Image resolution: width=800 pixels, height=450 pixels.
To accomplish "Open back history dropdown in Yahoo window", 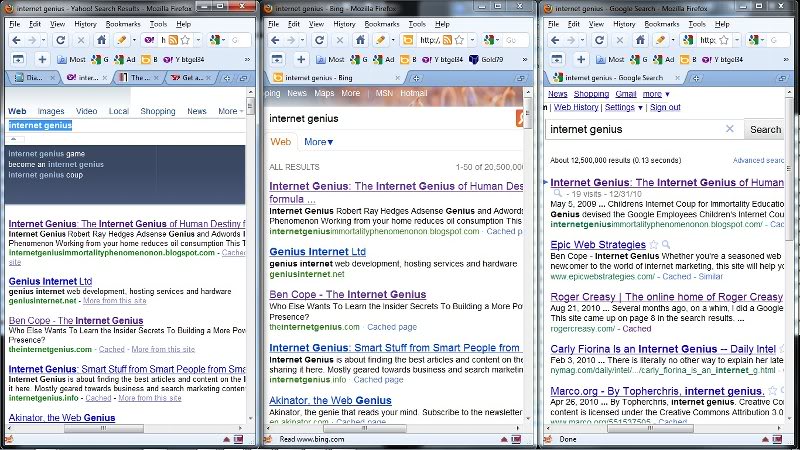I will coord(44,40).
